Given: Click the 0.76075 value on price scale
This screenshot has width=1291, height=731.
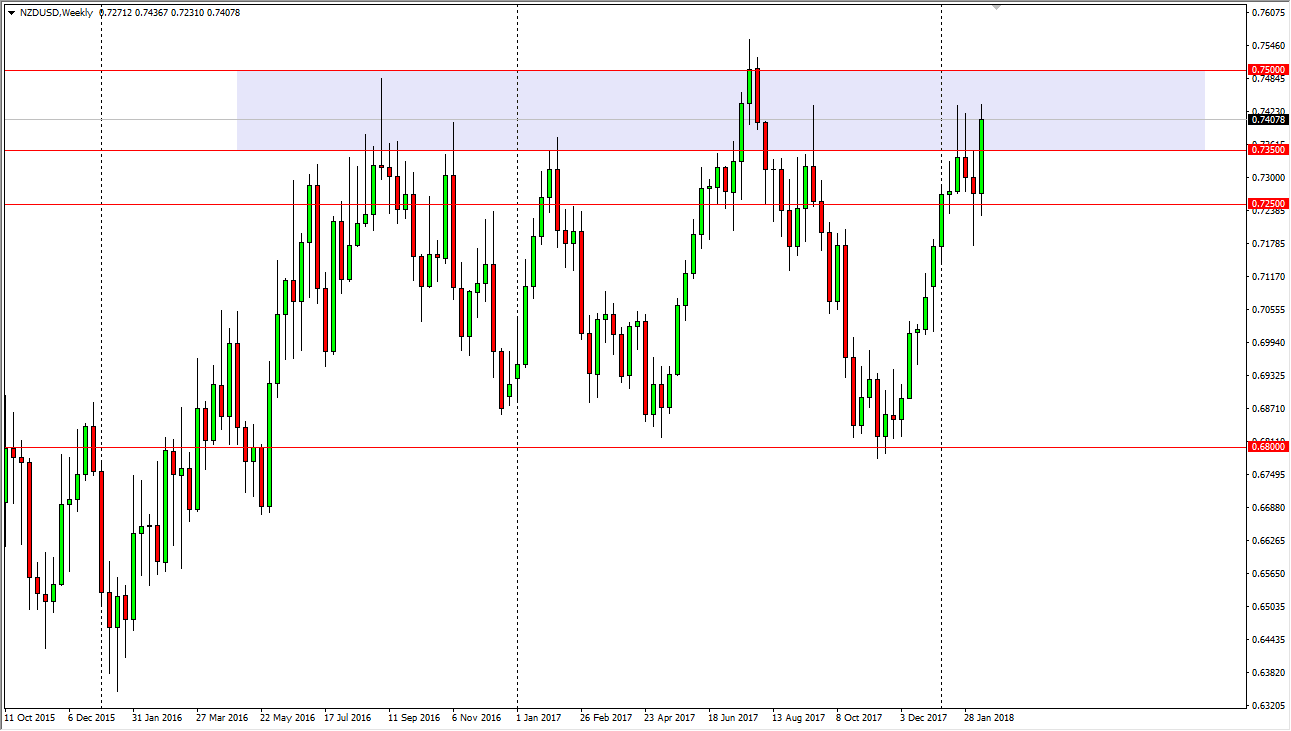Looking at the screenshot, I should [x=1267, y=13].
